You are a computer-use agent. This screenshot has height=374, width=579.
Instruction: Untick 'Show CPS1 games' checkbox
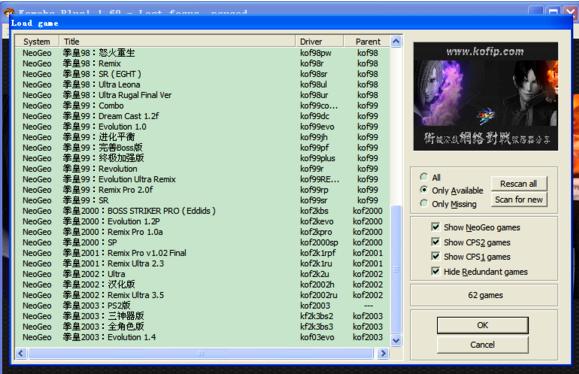coord(435,256)
